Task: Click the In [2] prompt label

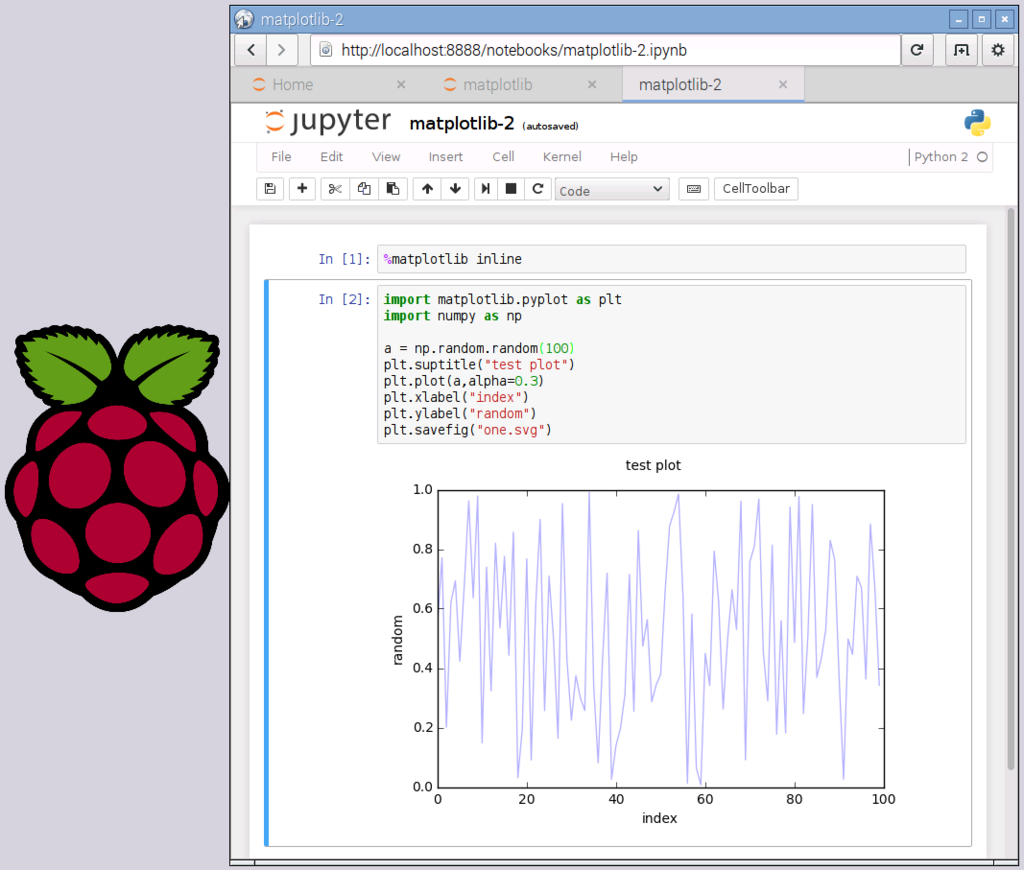Action: click(x=344, y=299)
